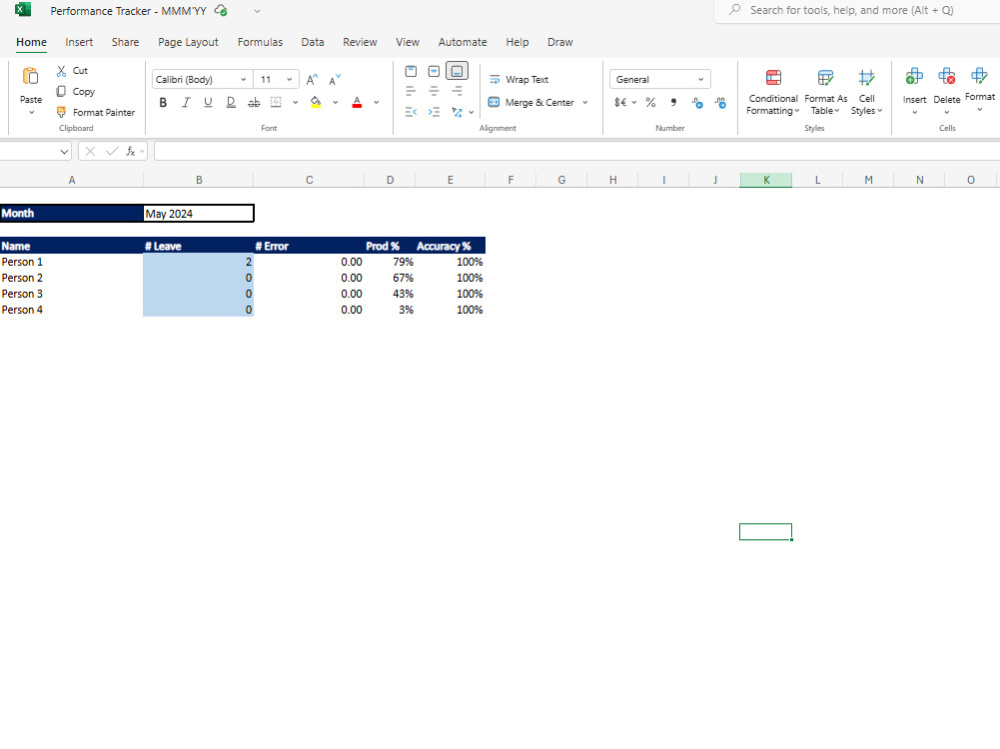
Task: Click the Excel app logo icon
Action: click(x=22, y=10)
